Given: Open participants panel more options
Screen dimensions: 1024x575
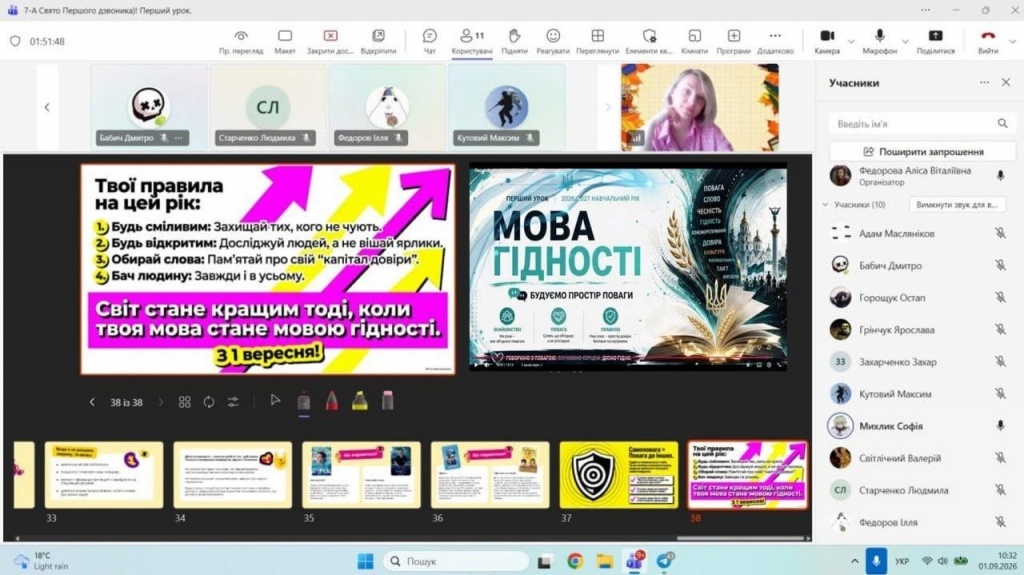Looking at the screenshot, I should coord(984,82).
